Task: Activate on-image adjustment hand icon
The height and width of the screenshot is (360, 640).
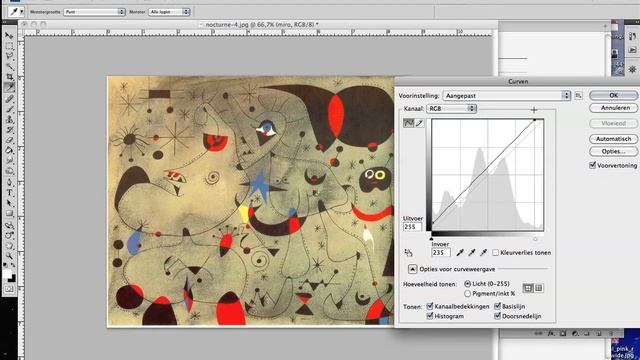Action: tap(408, 253)
